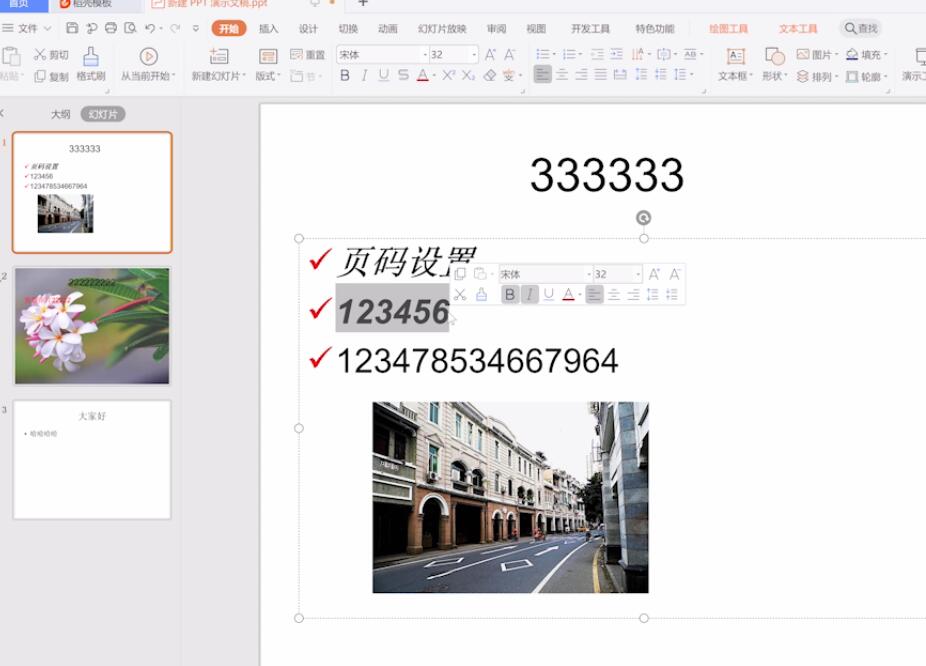Click ribbon font color A swatch

tap(423, 75)
